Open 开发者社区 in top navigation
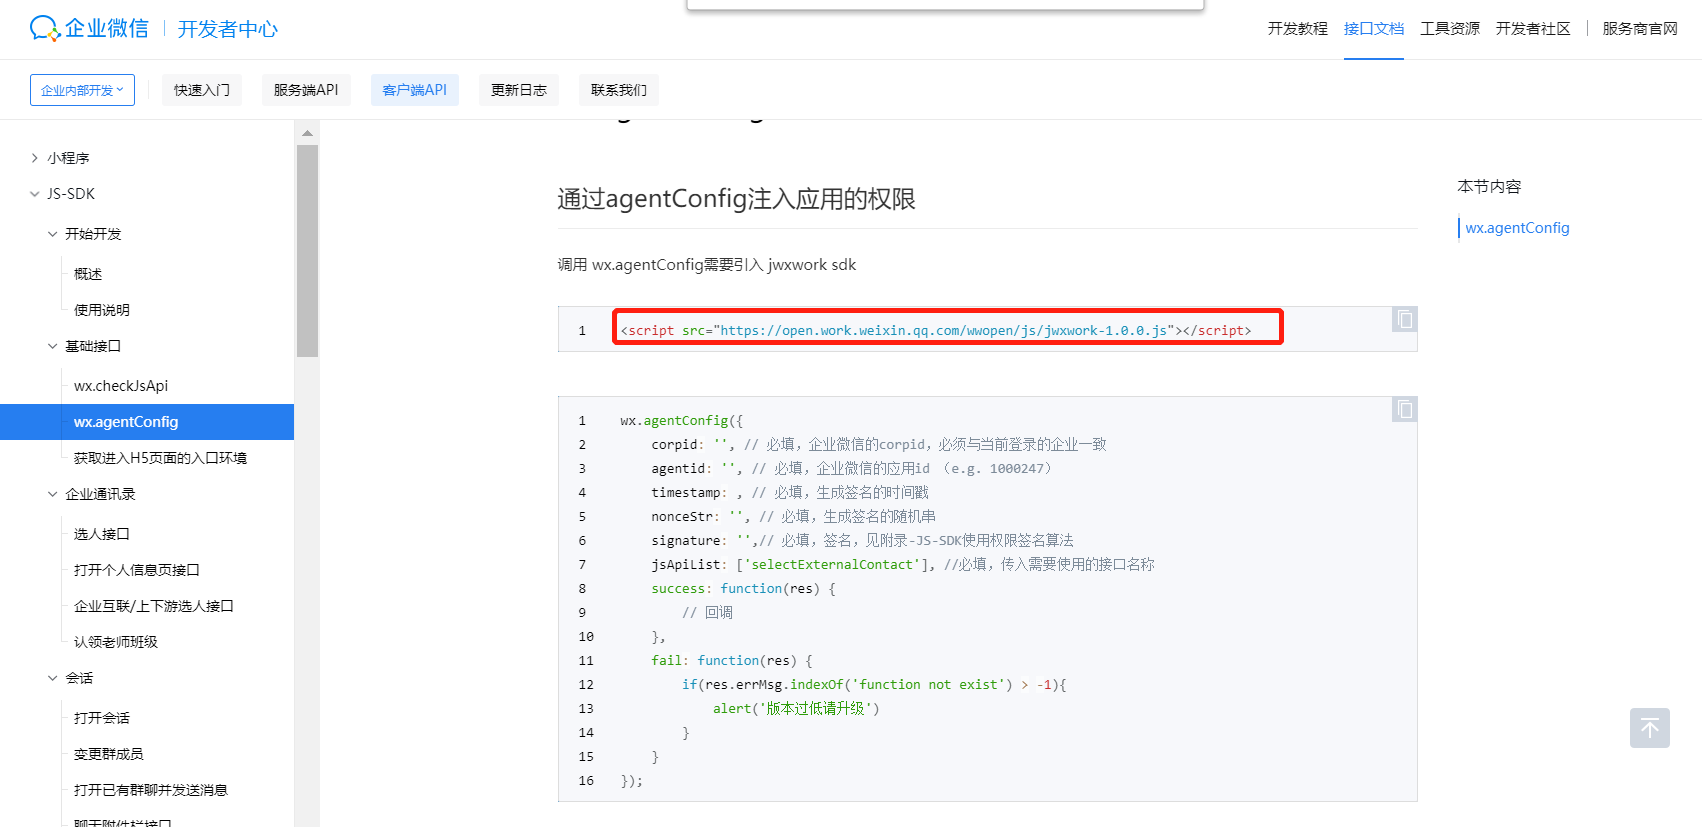1702x827 pixels. 1533,29
